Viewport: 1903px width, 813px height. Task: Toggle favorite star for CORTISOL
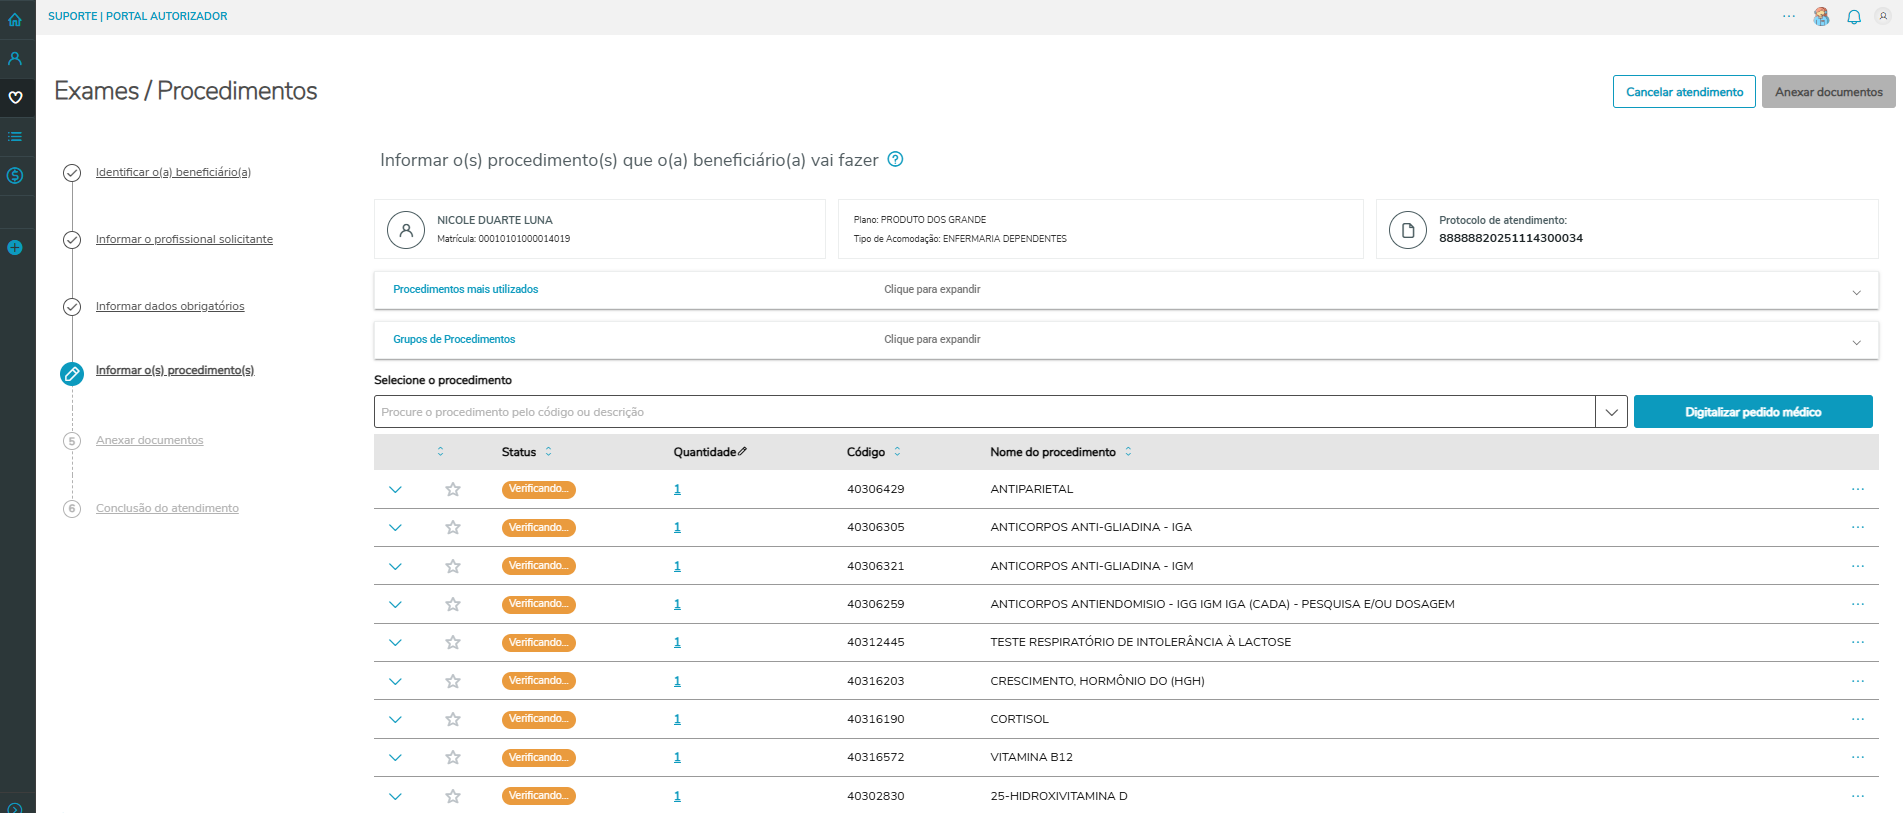point(453,719)
